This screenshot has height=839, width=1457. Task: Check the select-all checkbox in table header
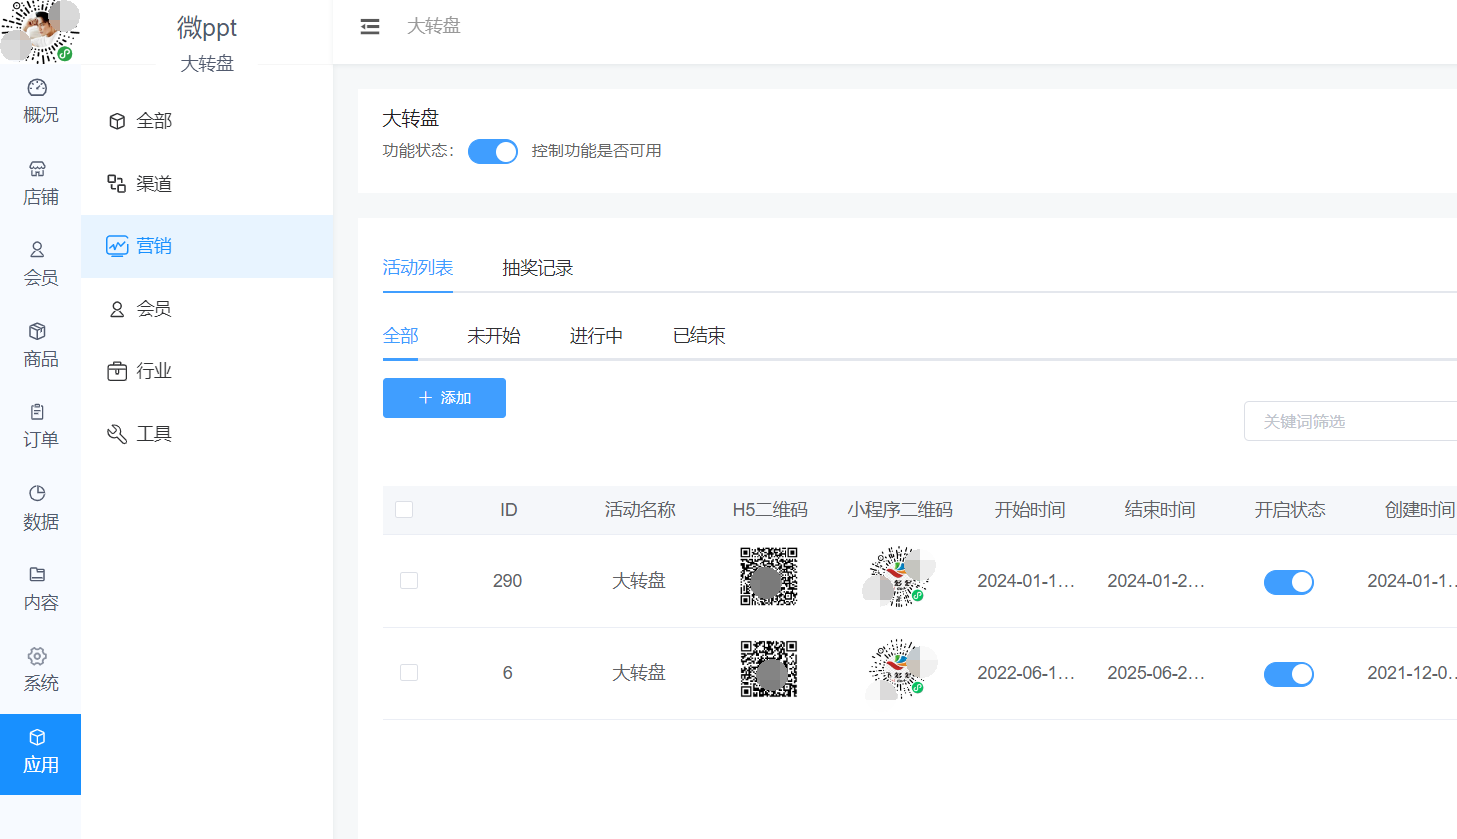[404, 510]
